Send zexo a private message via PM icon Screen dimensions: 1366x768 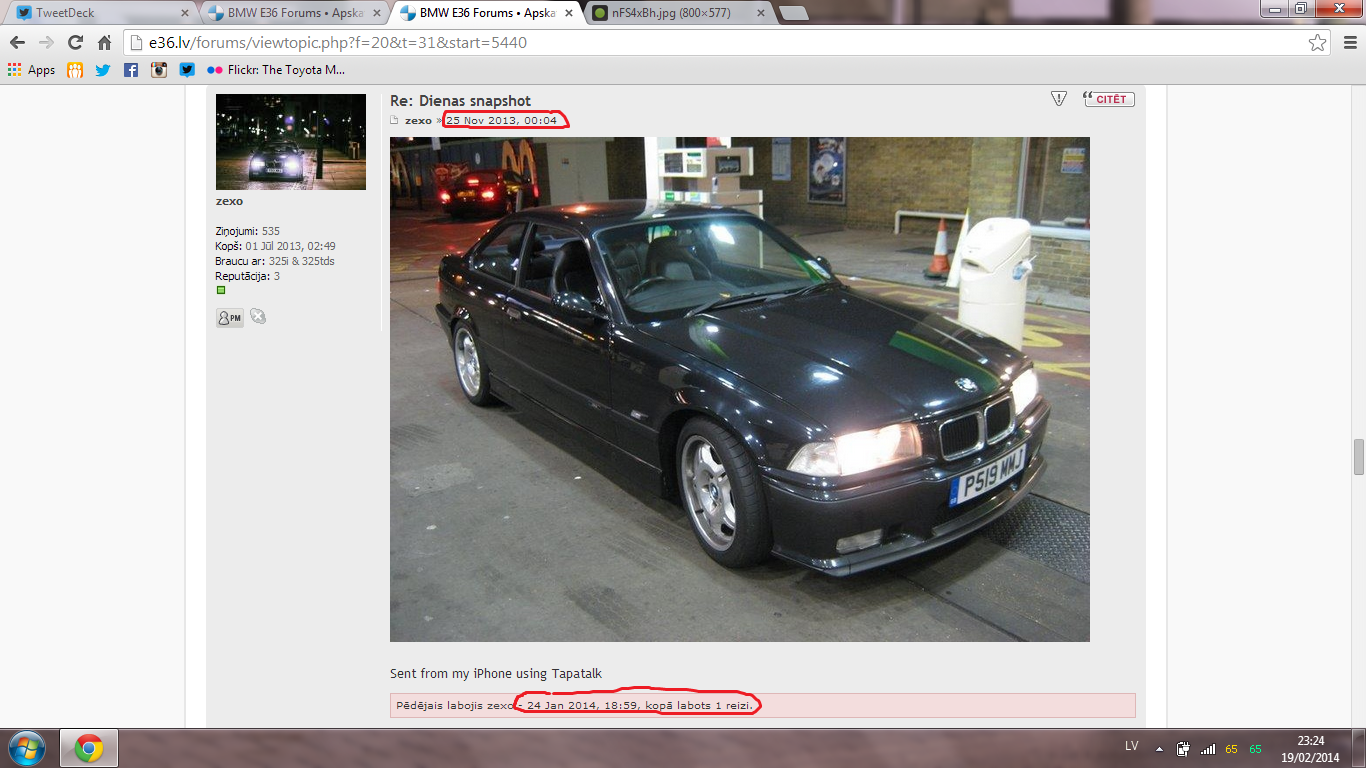[229, 317]
